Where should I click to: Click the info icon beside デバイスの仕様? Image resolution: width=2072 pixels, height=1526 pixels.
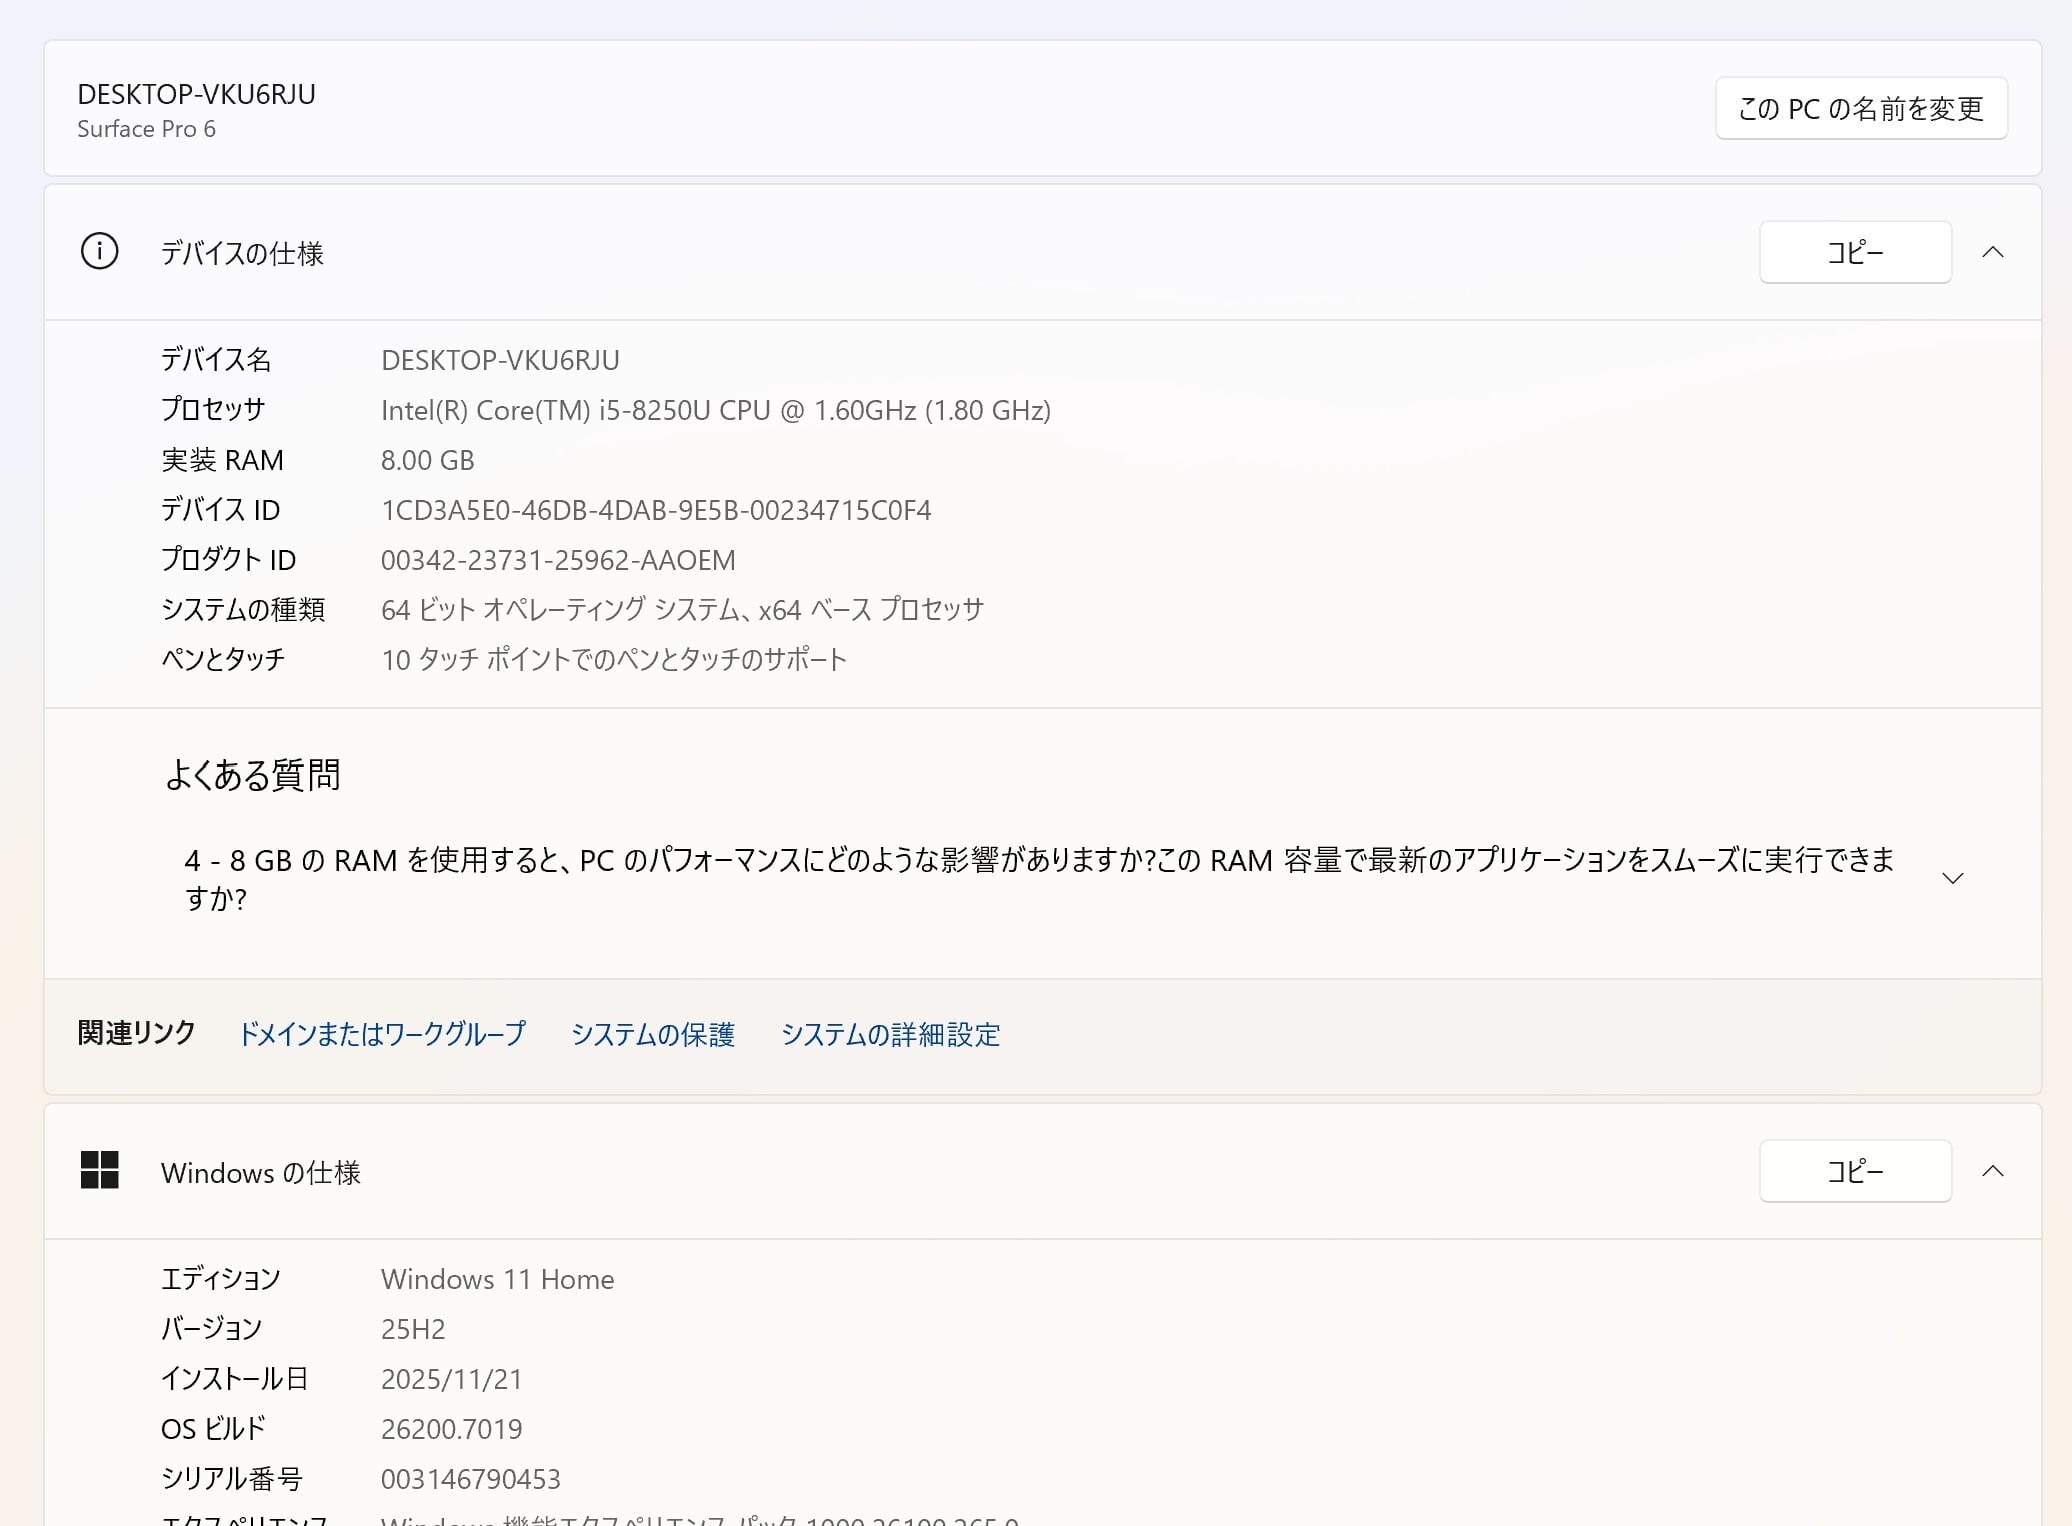point(99,251)
